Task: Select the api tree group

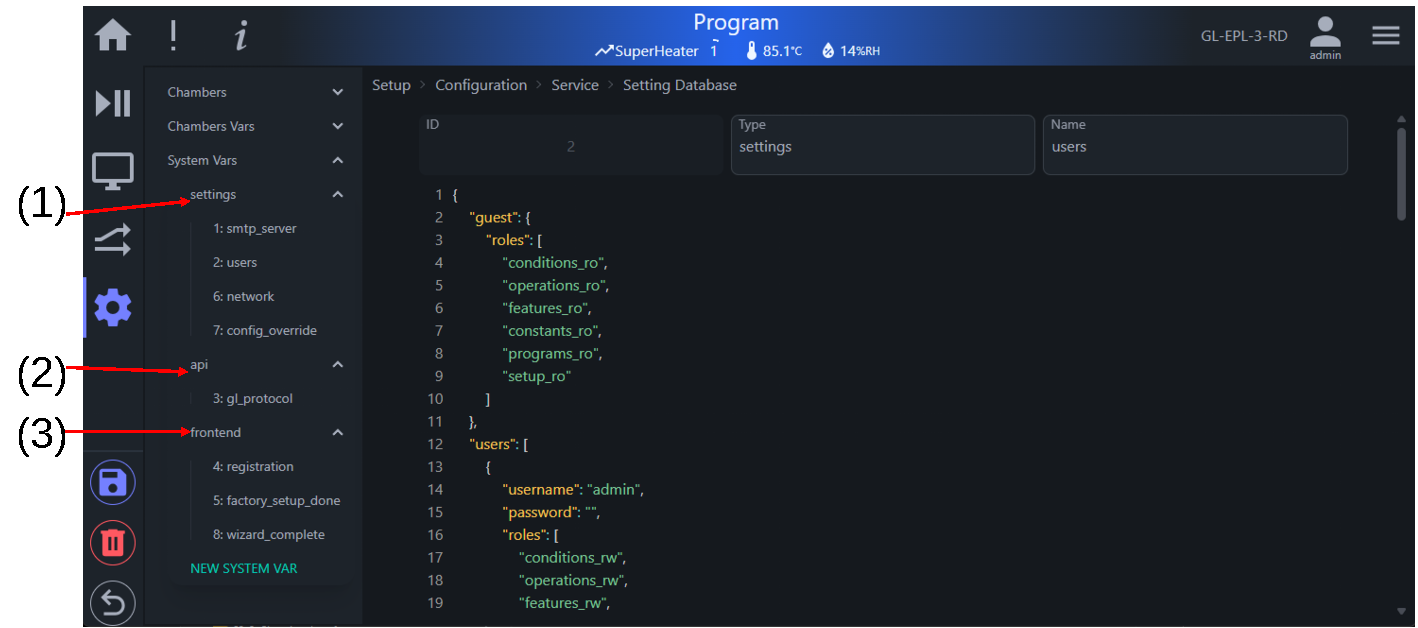Action: [x=199, y=364]
